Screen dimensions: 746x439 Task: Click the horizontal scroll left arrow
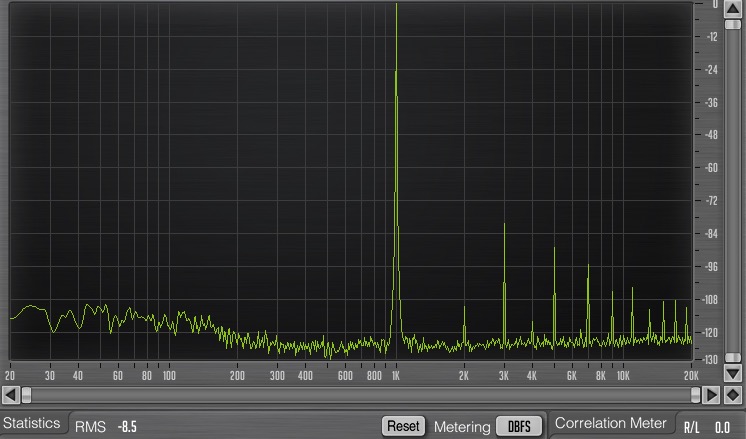click(x=11, y=395)
